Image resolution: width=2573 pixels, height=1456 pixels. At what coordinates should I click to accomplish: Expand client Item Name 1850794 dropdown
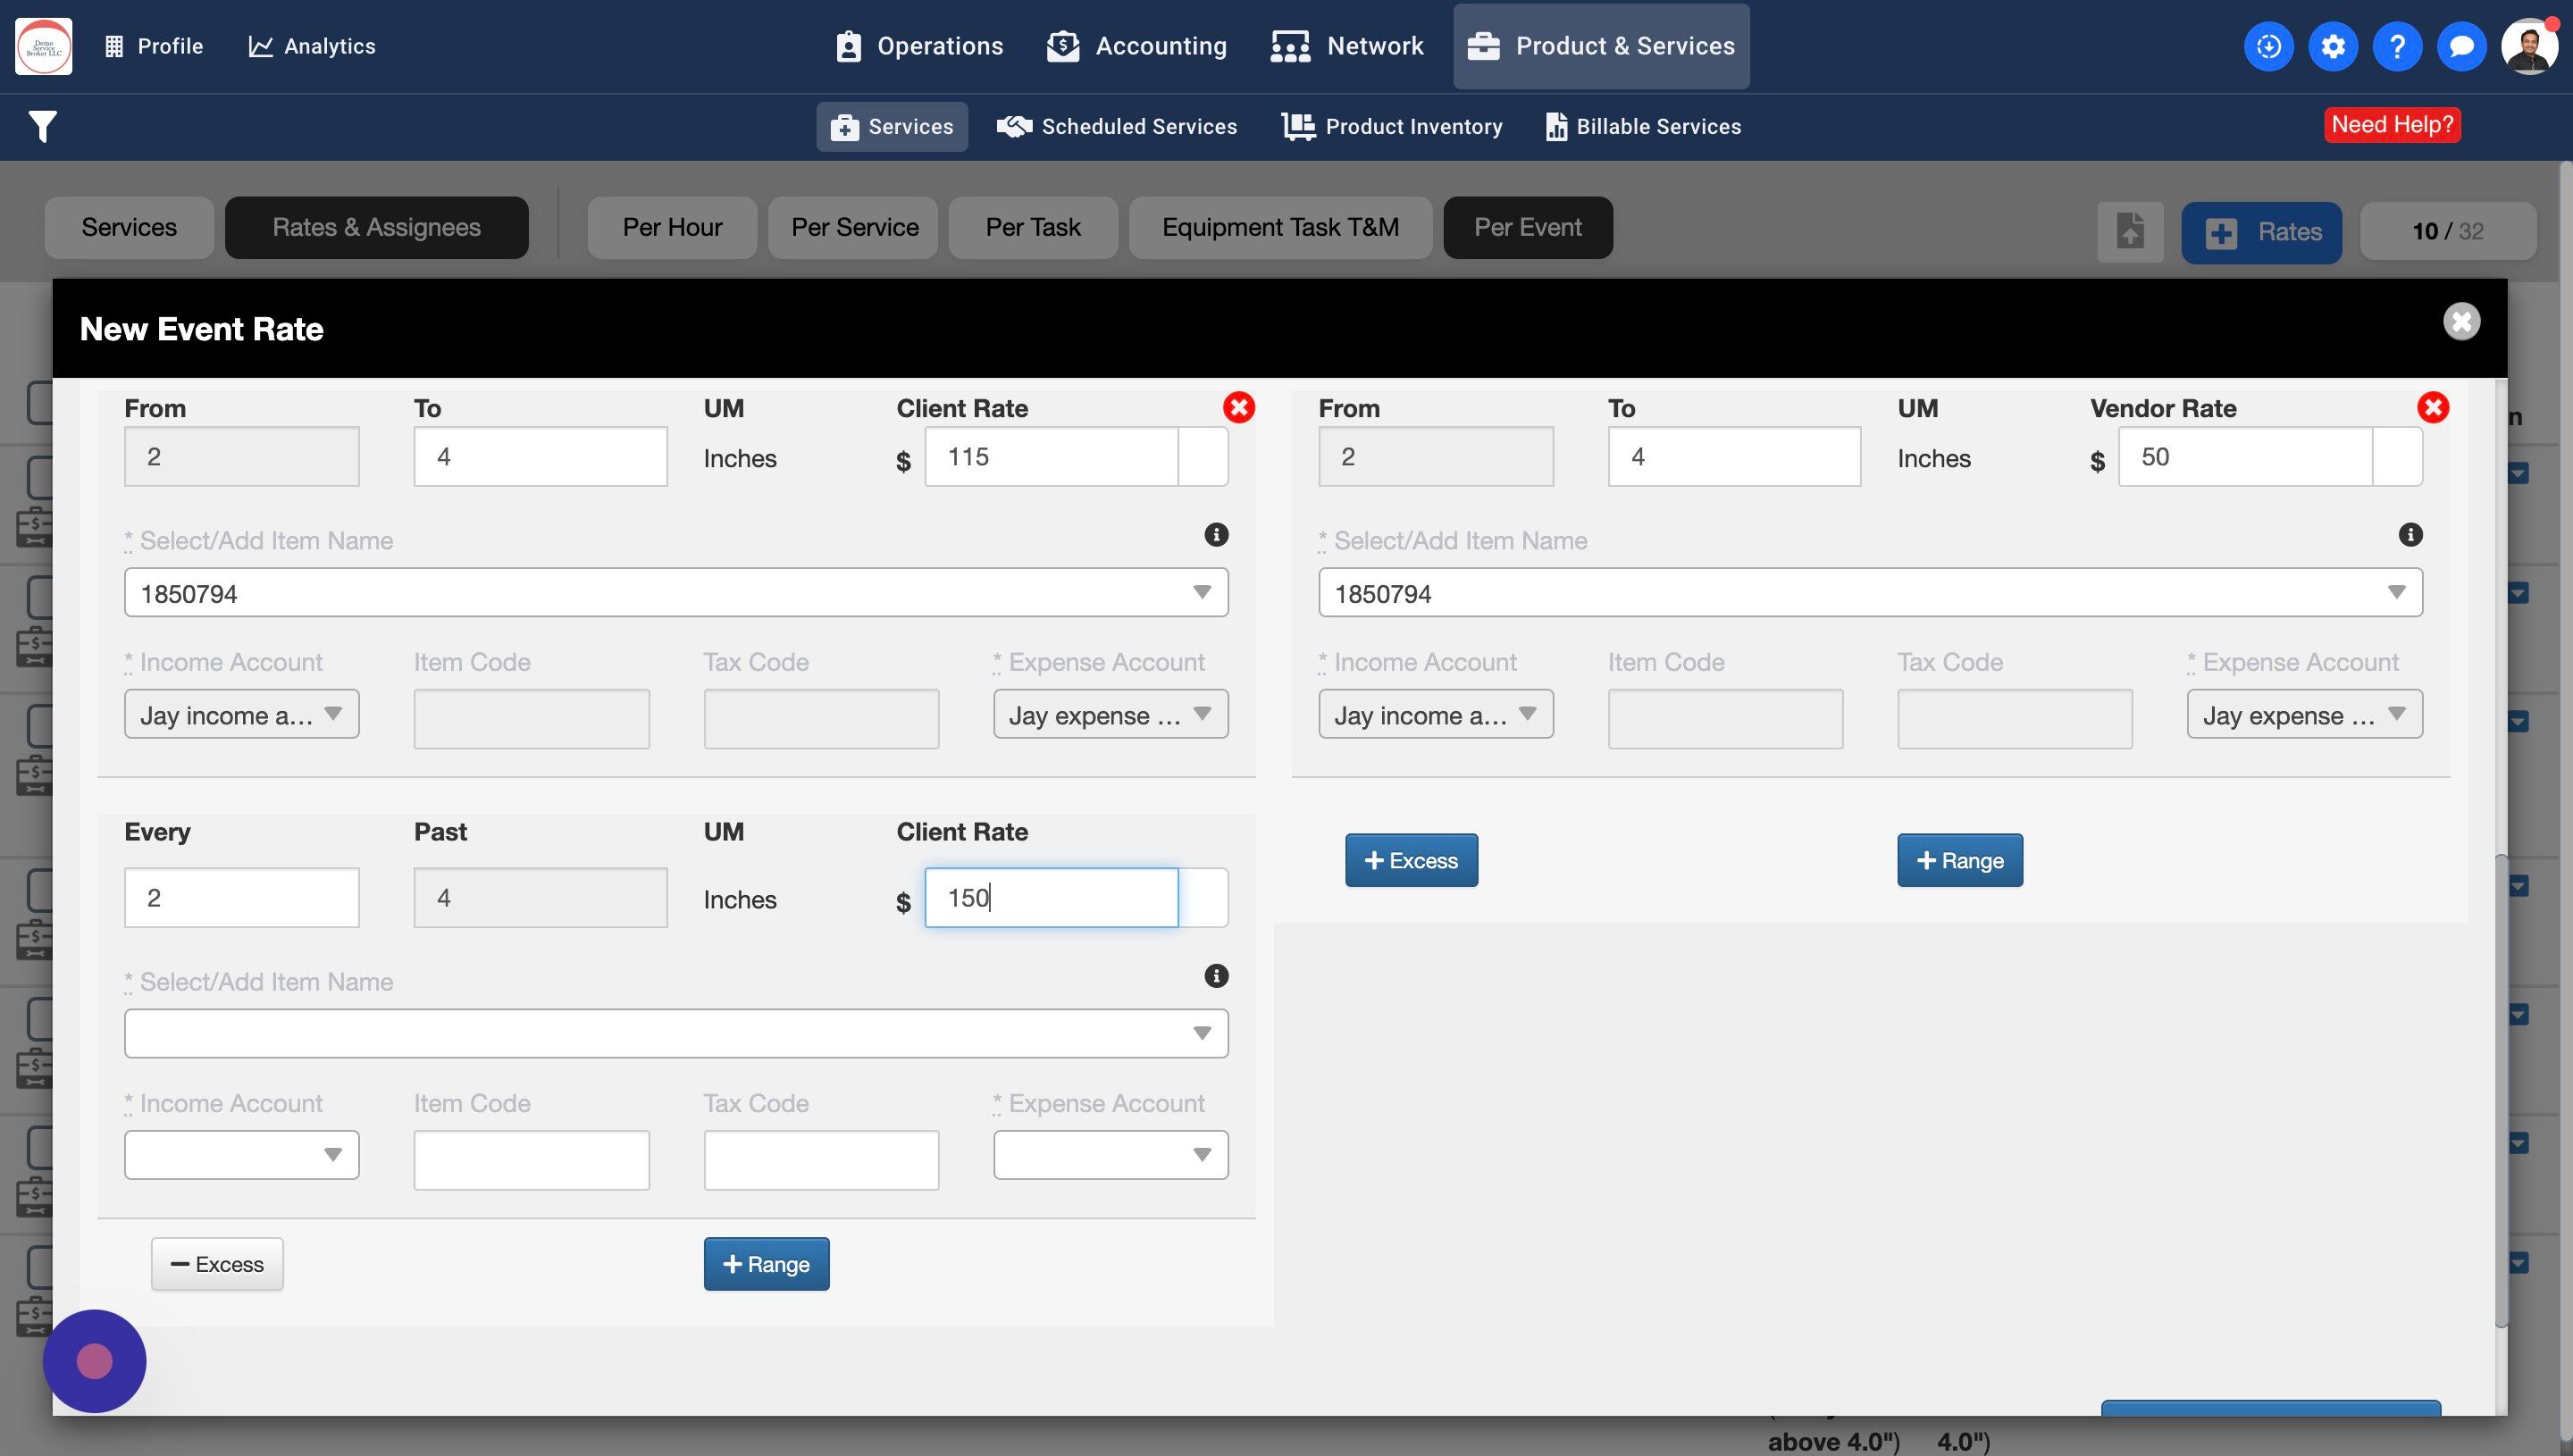coord(1201,593)
